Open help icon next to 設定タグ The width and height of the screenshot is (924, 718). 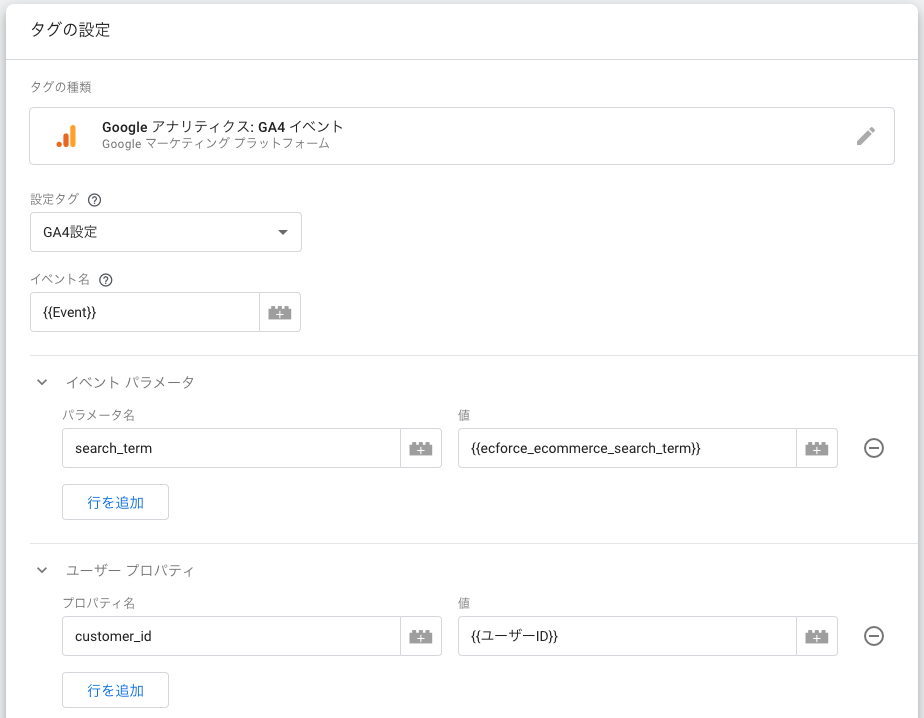click(94, 200)
